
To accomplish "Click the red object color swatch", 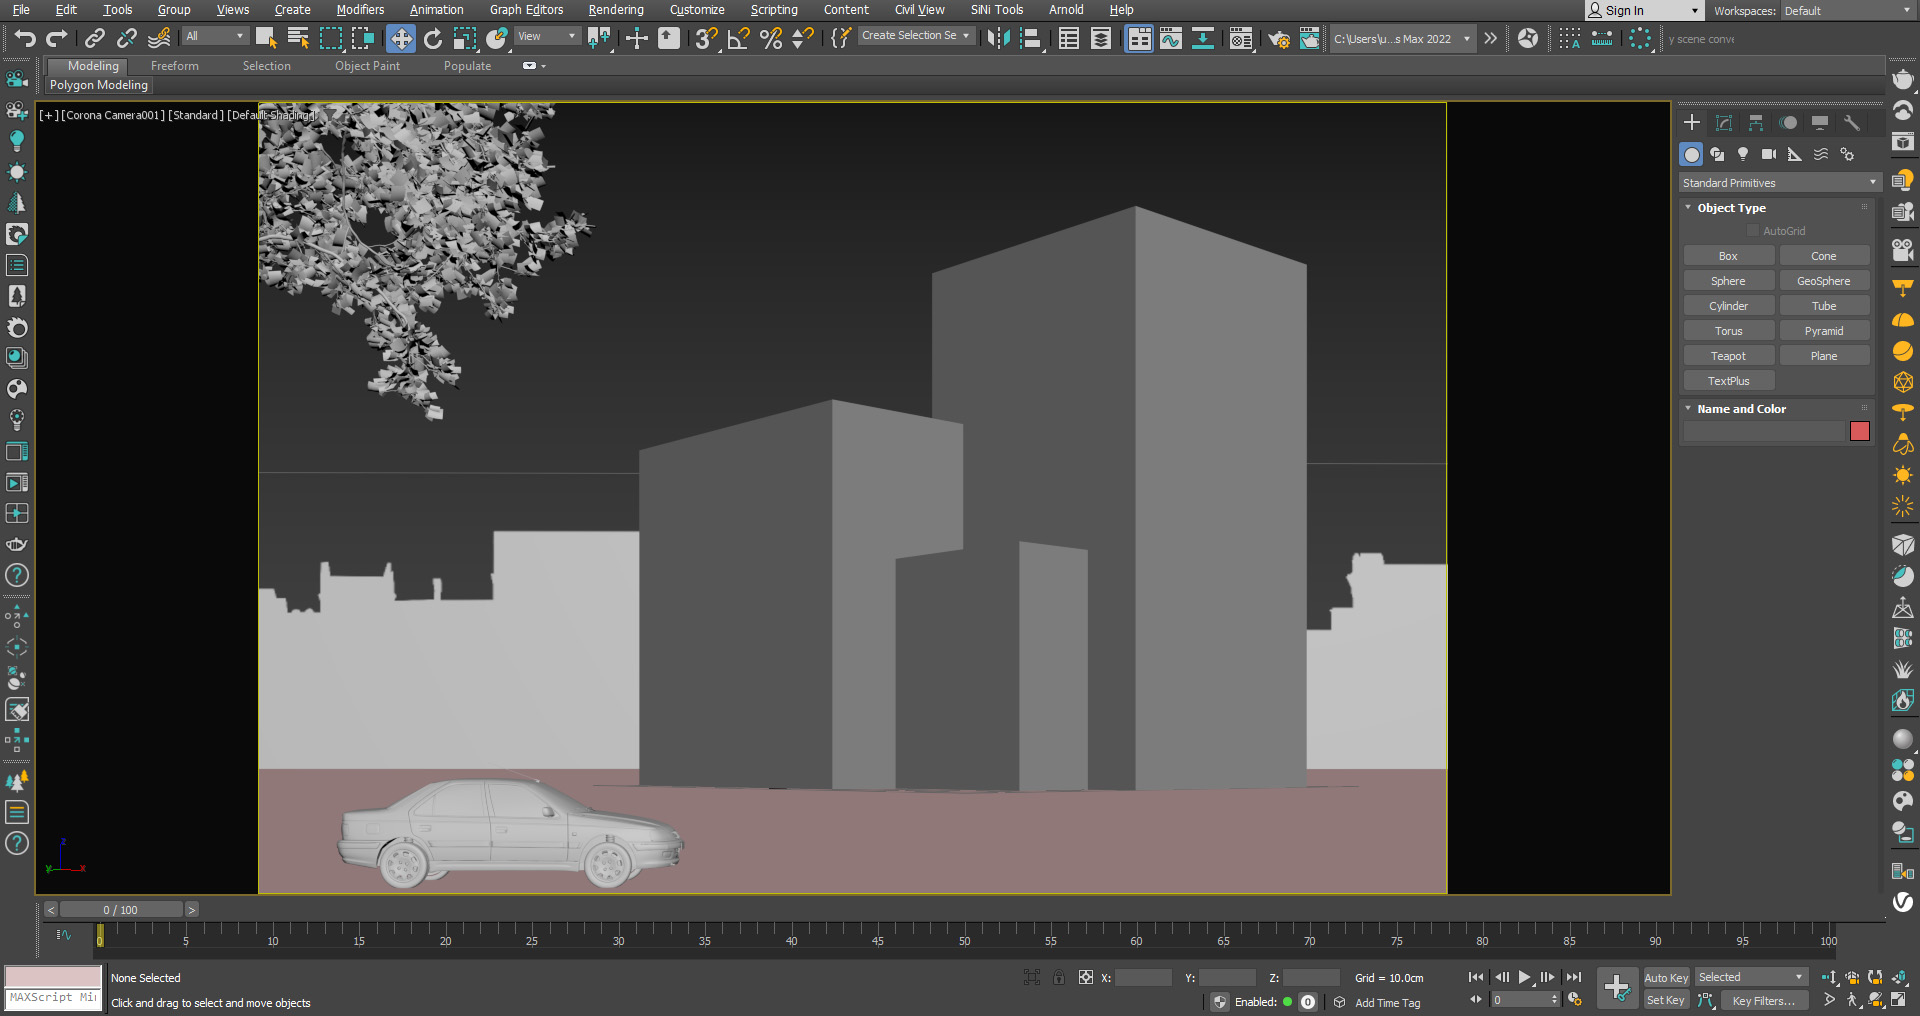I will 1860,431.
